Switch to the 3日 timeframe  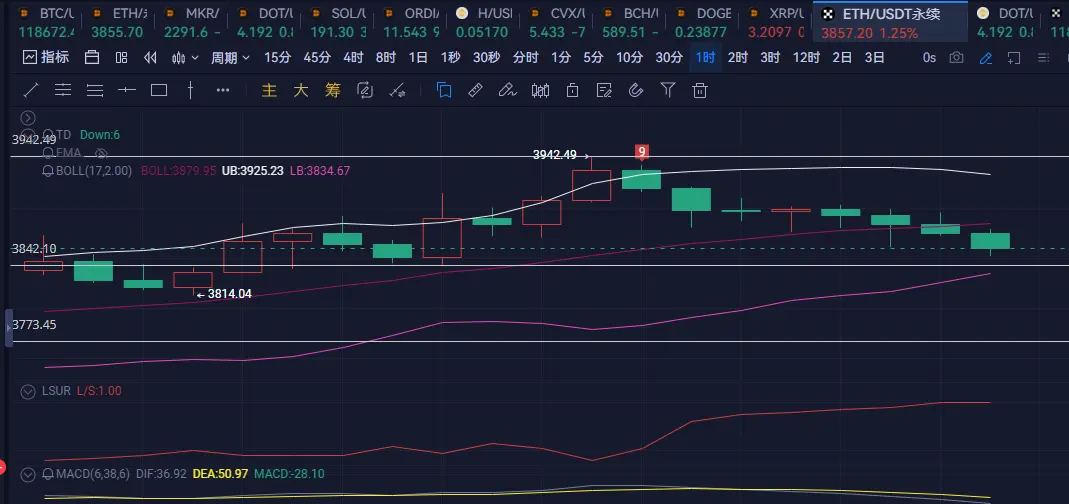coord(875,58)
